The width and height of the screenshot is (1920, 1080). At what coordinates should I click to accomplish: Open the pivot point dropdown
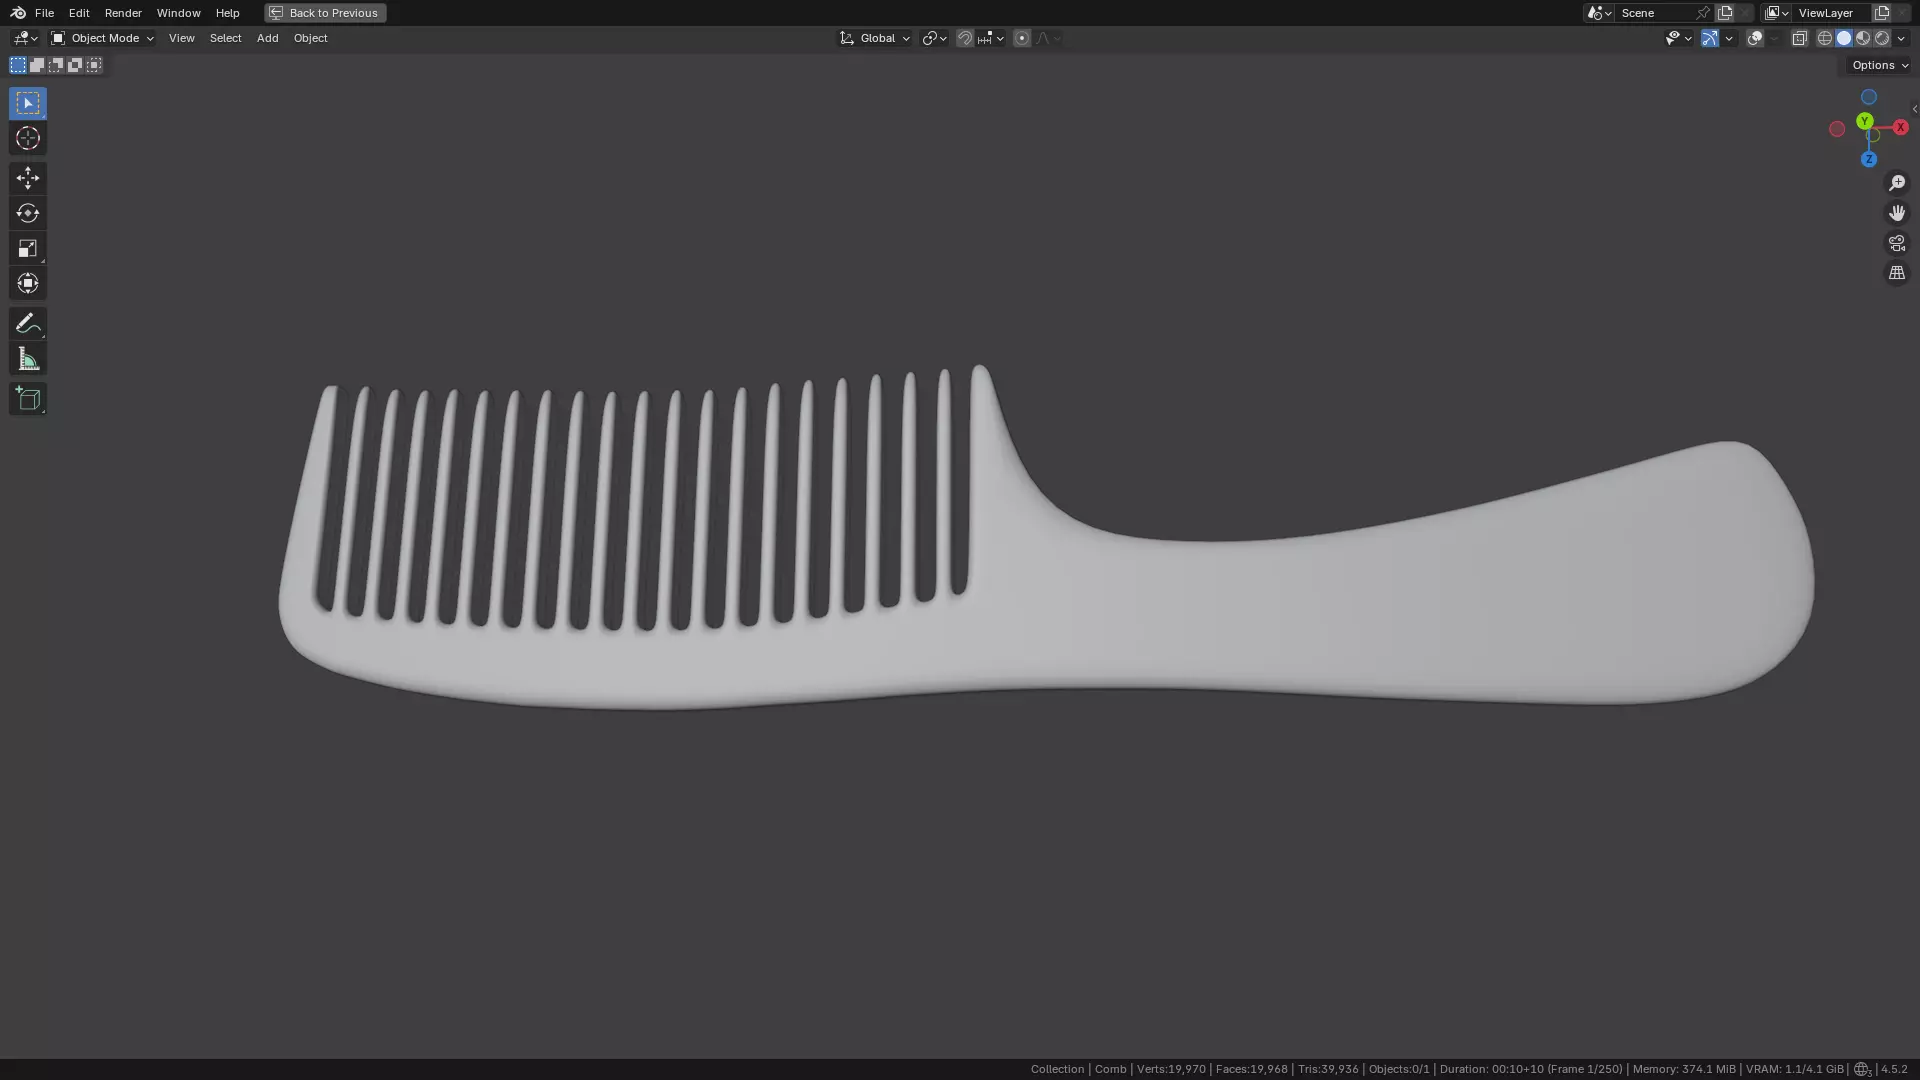[934, 38]
